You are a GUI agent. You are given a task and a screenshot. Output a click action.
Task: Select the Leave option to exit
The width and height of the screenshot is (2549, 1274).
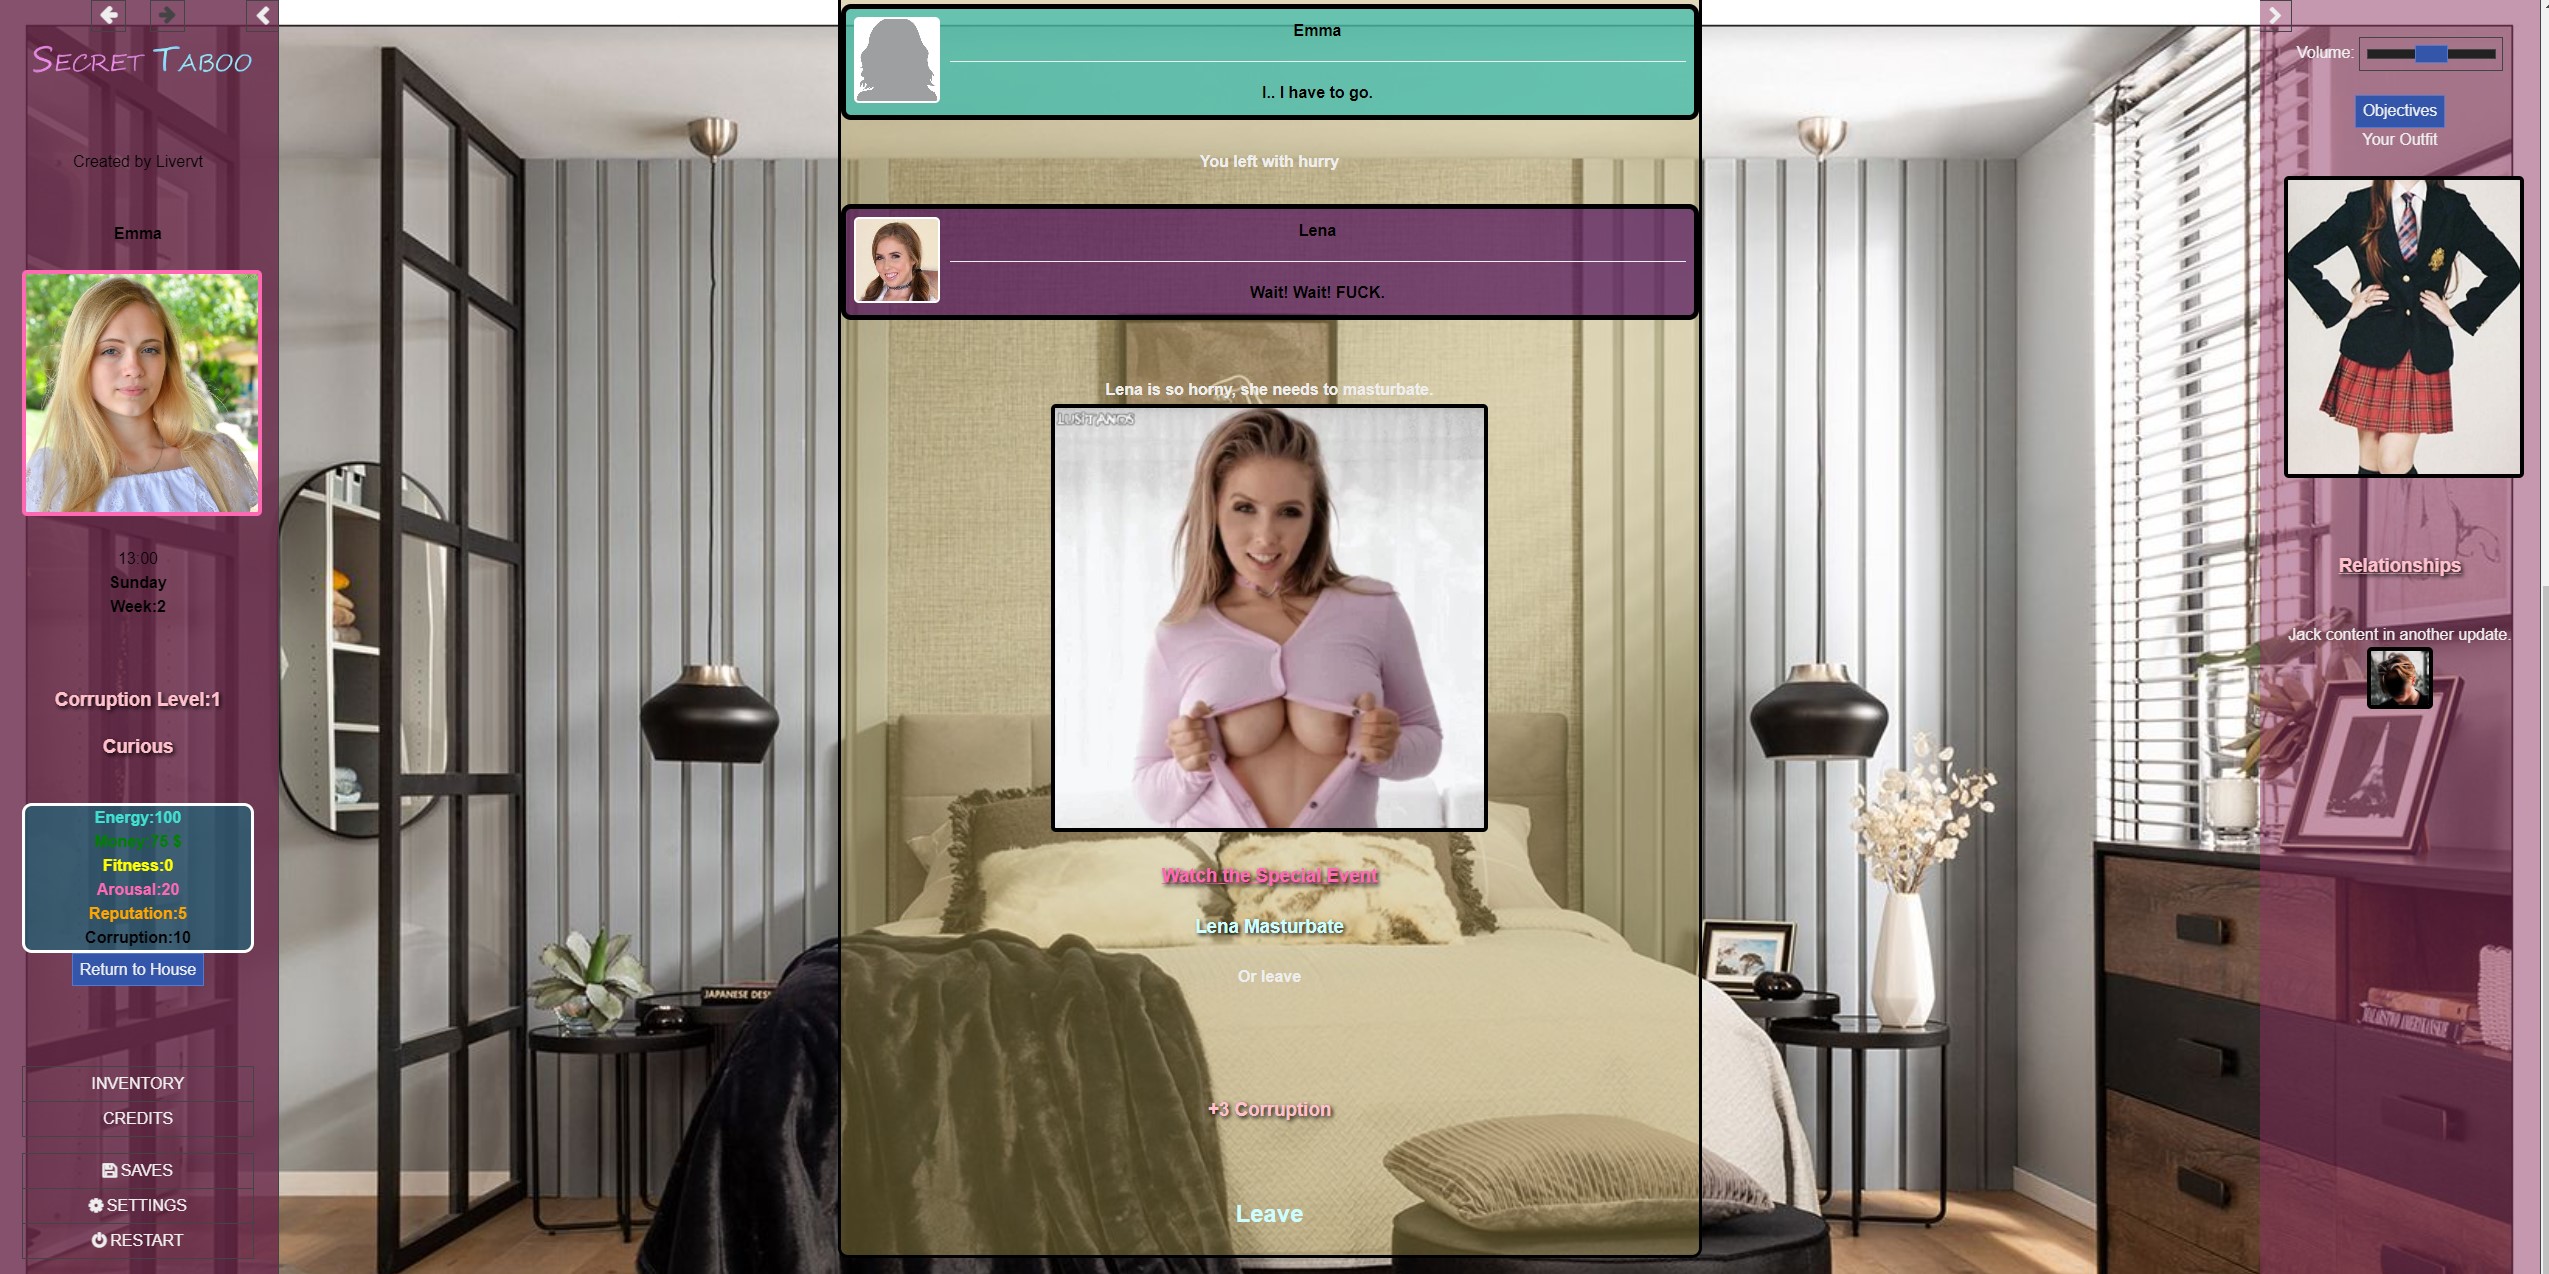1268,1212
